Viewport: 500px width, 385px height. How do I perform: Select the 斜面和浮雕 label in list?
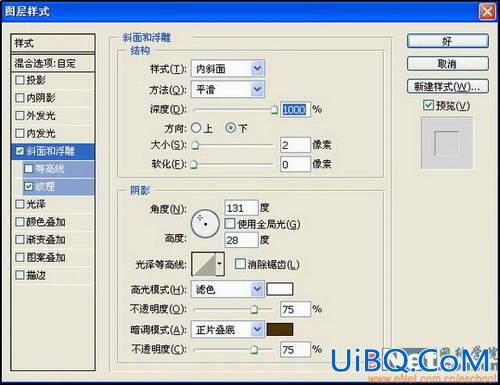tap(51, 151)
